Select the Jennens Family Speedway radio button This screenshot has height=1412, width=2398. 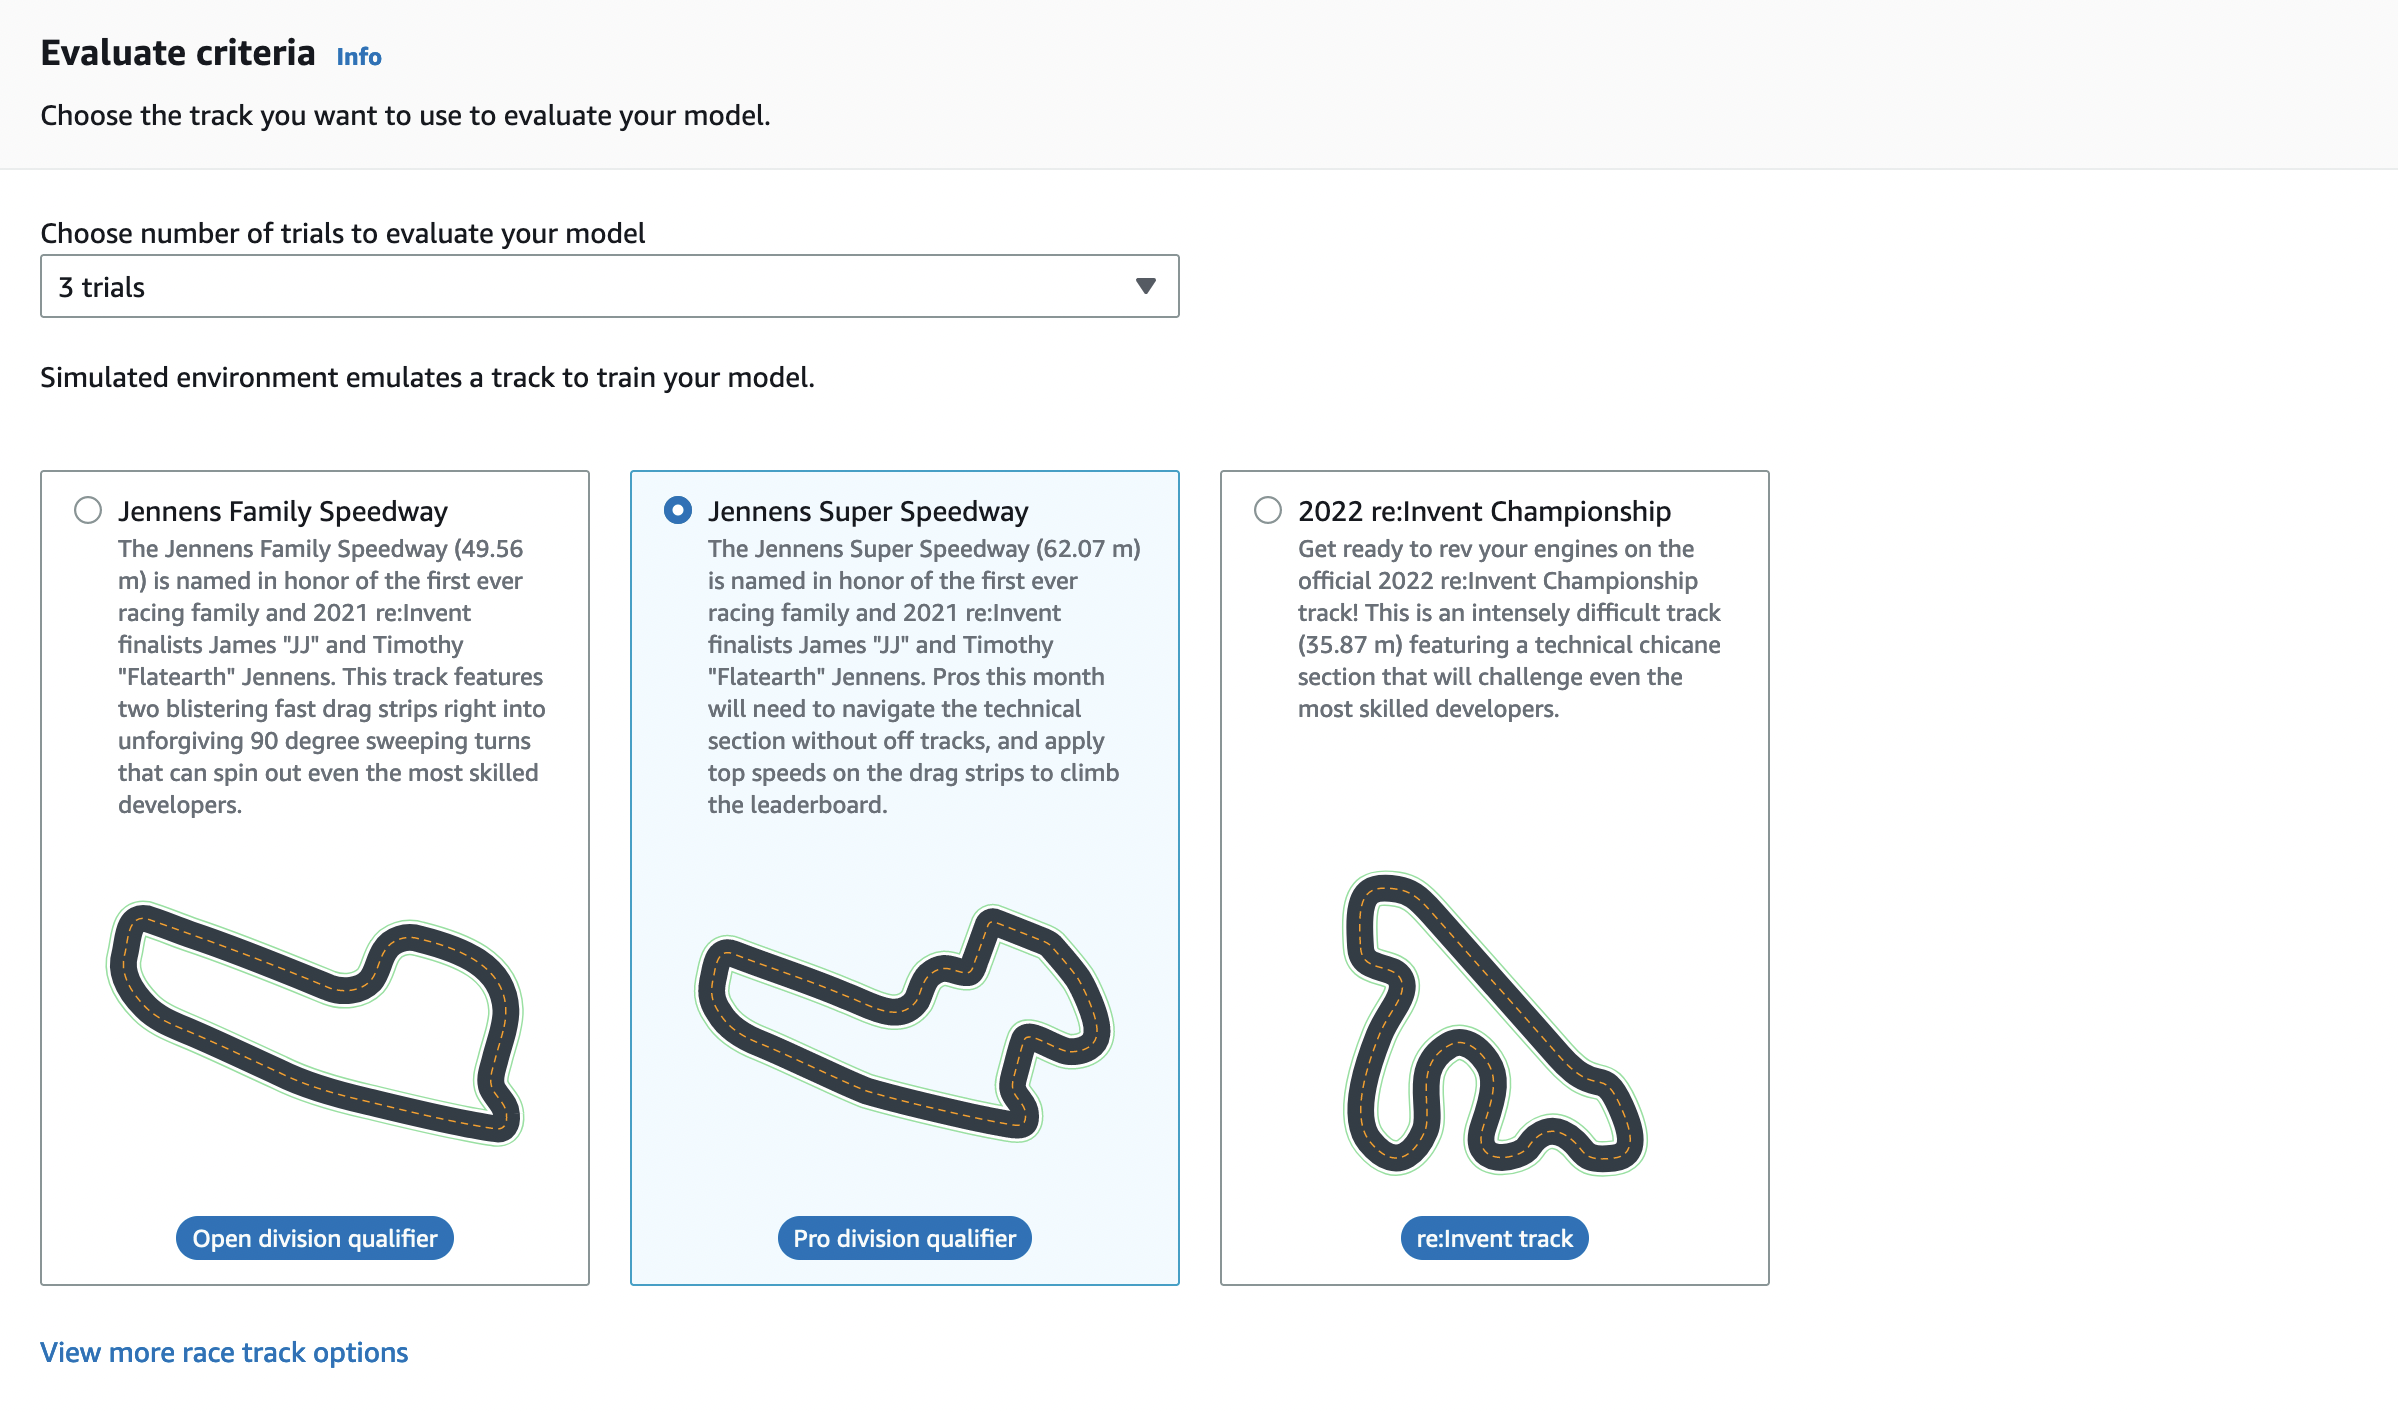[x=88, y=510]
